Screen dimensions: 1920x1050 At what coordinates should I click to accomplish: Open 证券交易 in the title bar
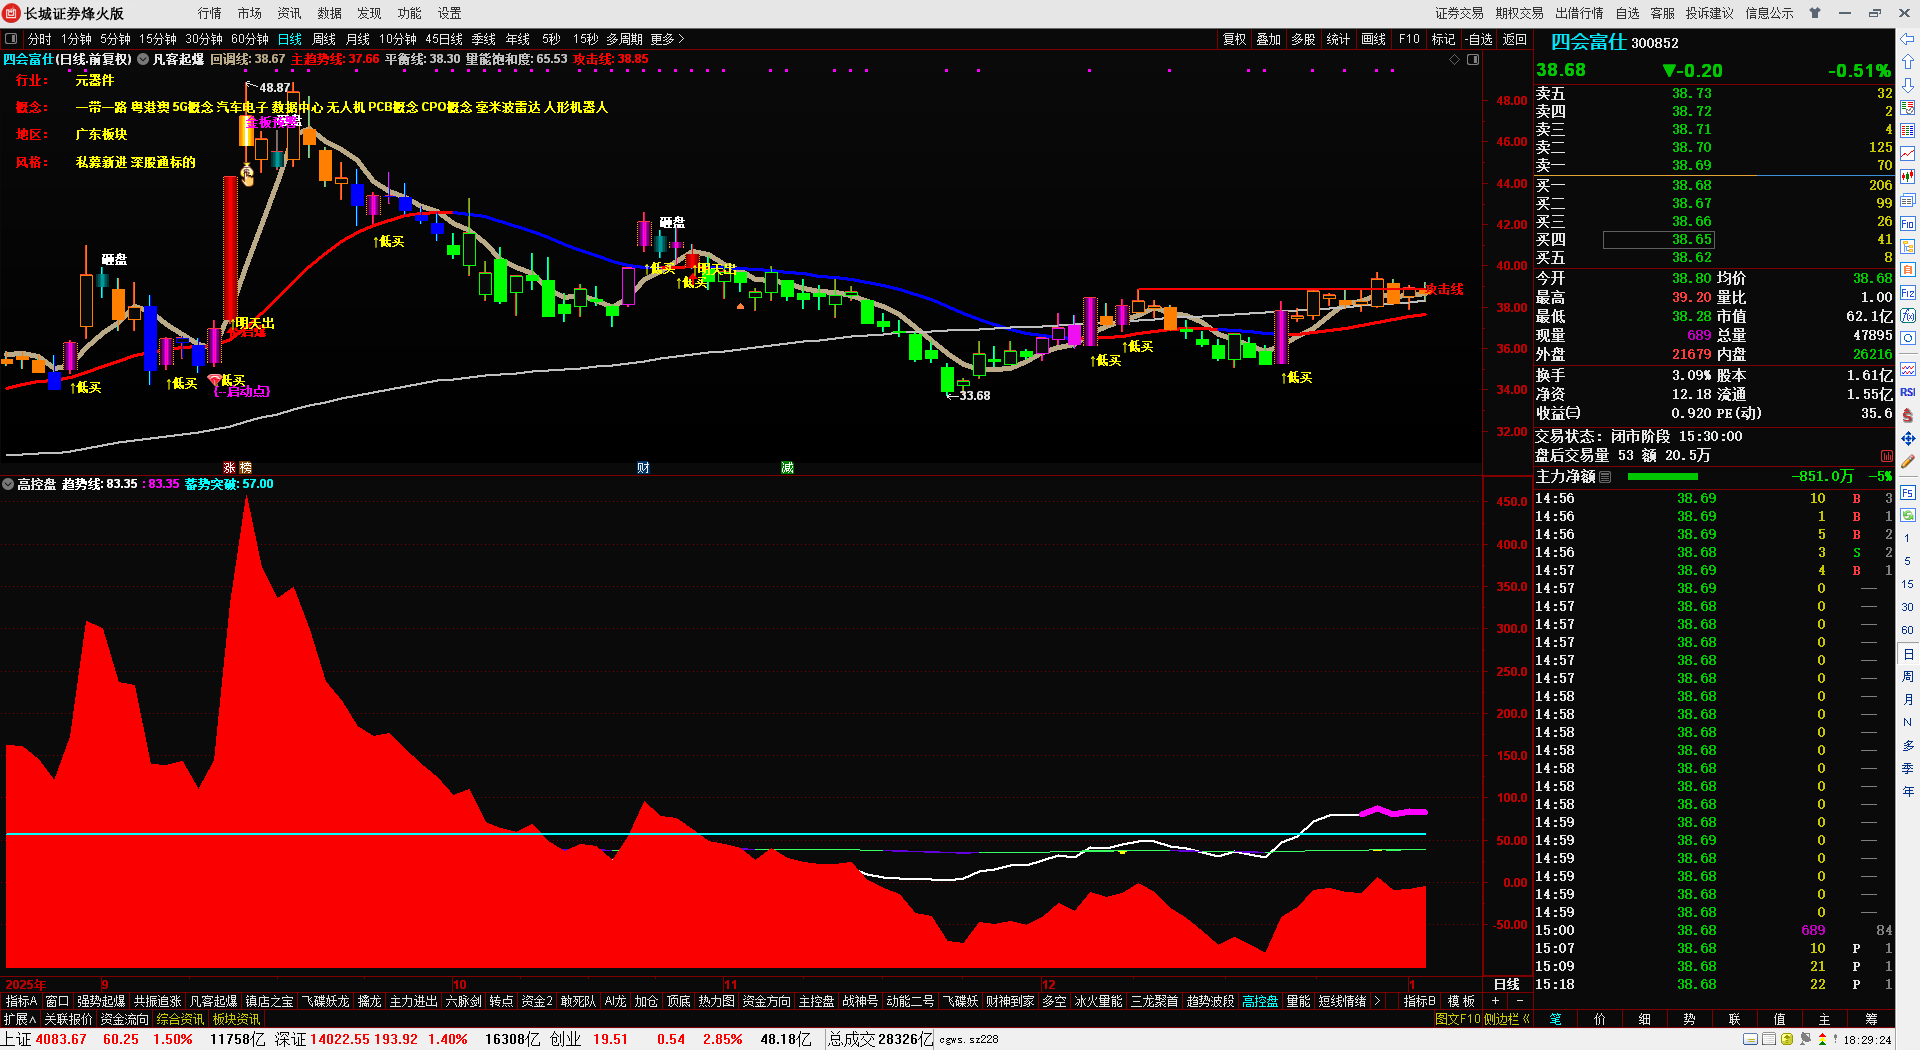point(1460,13)
